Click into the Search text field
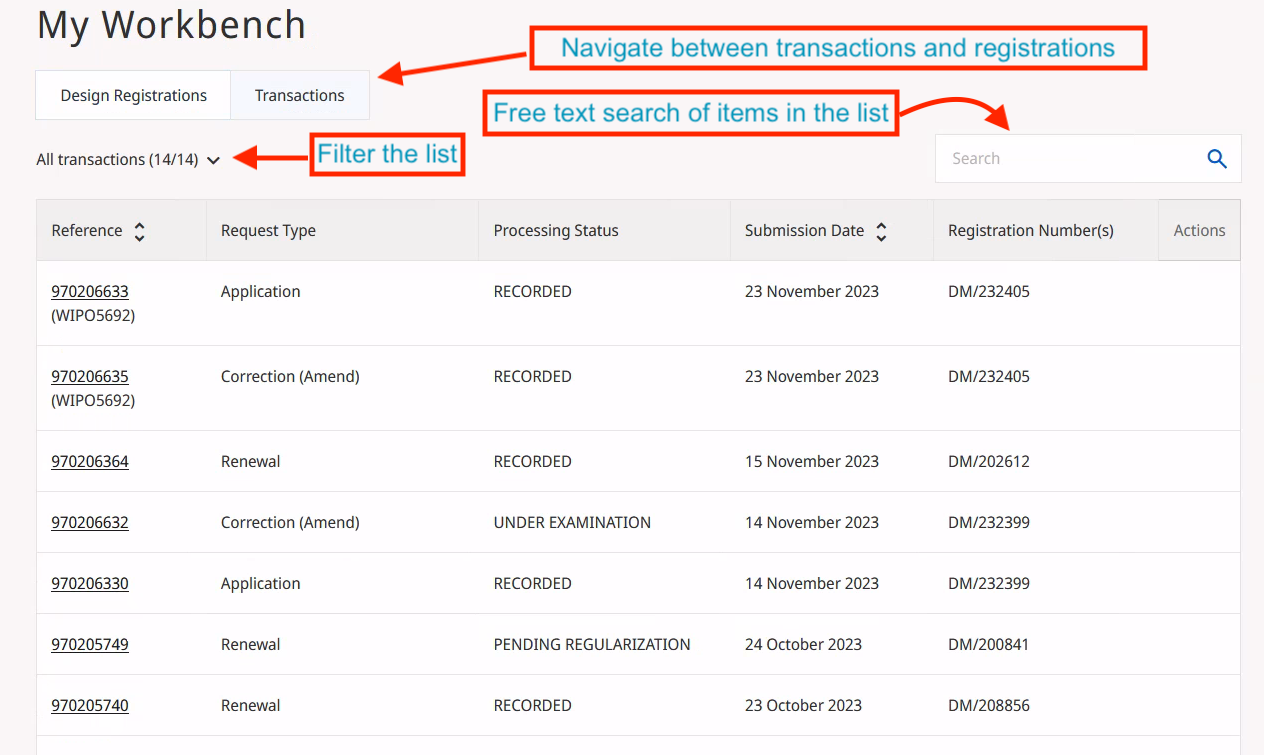The width and height of the screenshot is (1264, 755). click(x=1065, y=159)
